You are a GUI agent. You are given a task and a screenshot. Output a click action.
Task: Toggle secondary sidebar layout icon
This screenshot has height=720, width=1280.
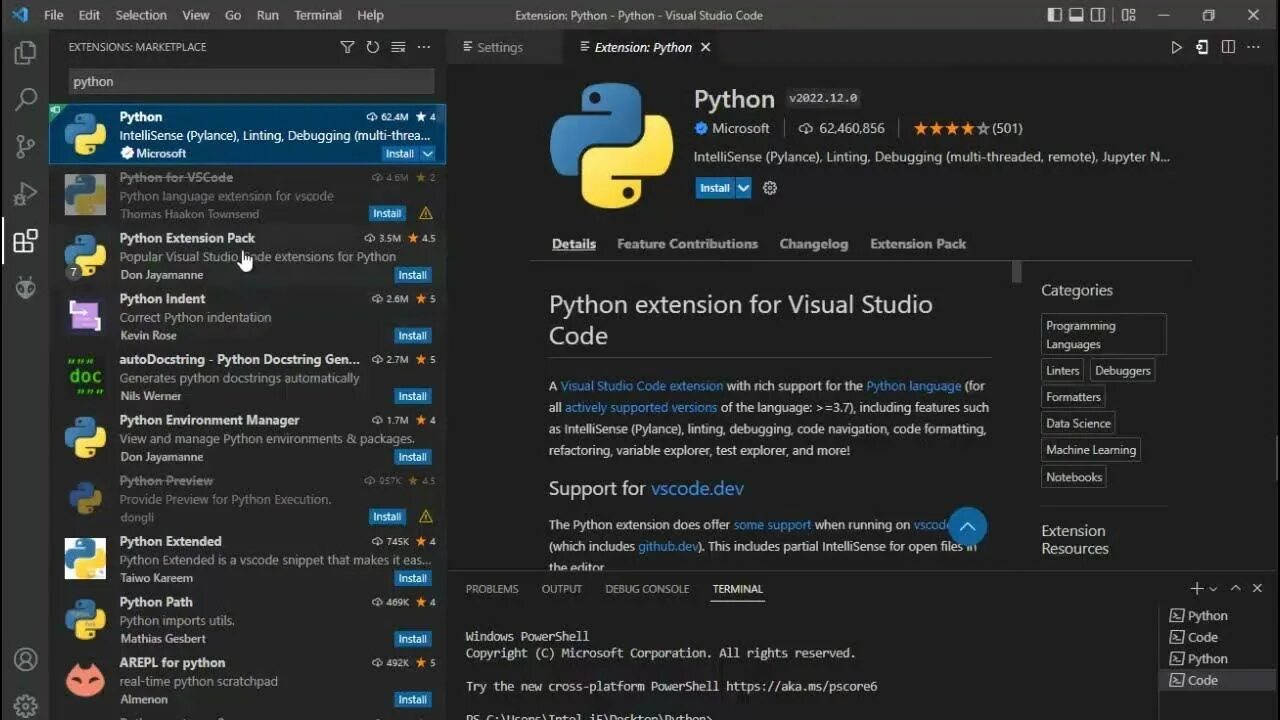(x=1099, y=15)
